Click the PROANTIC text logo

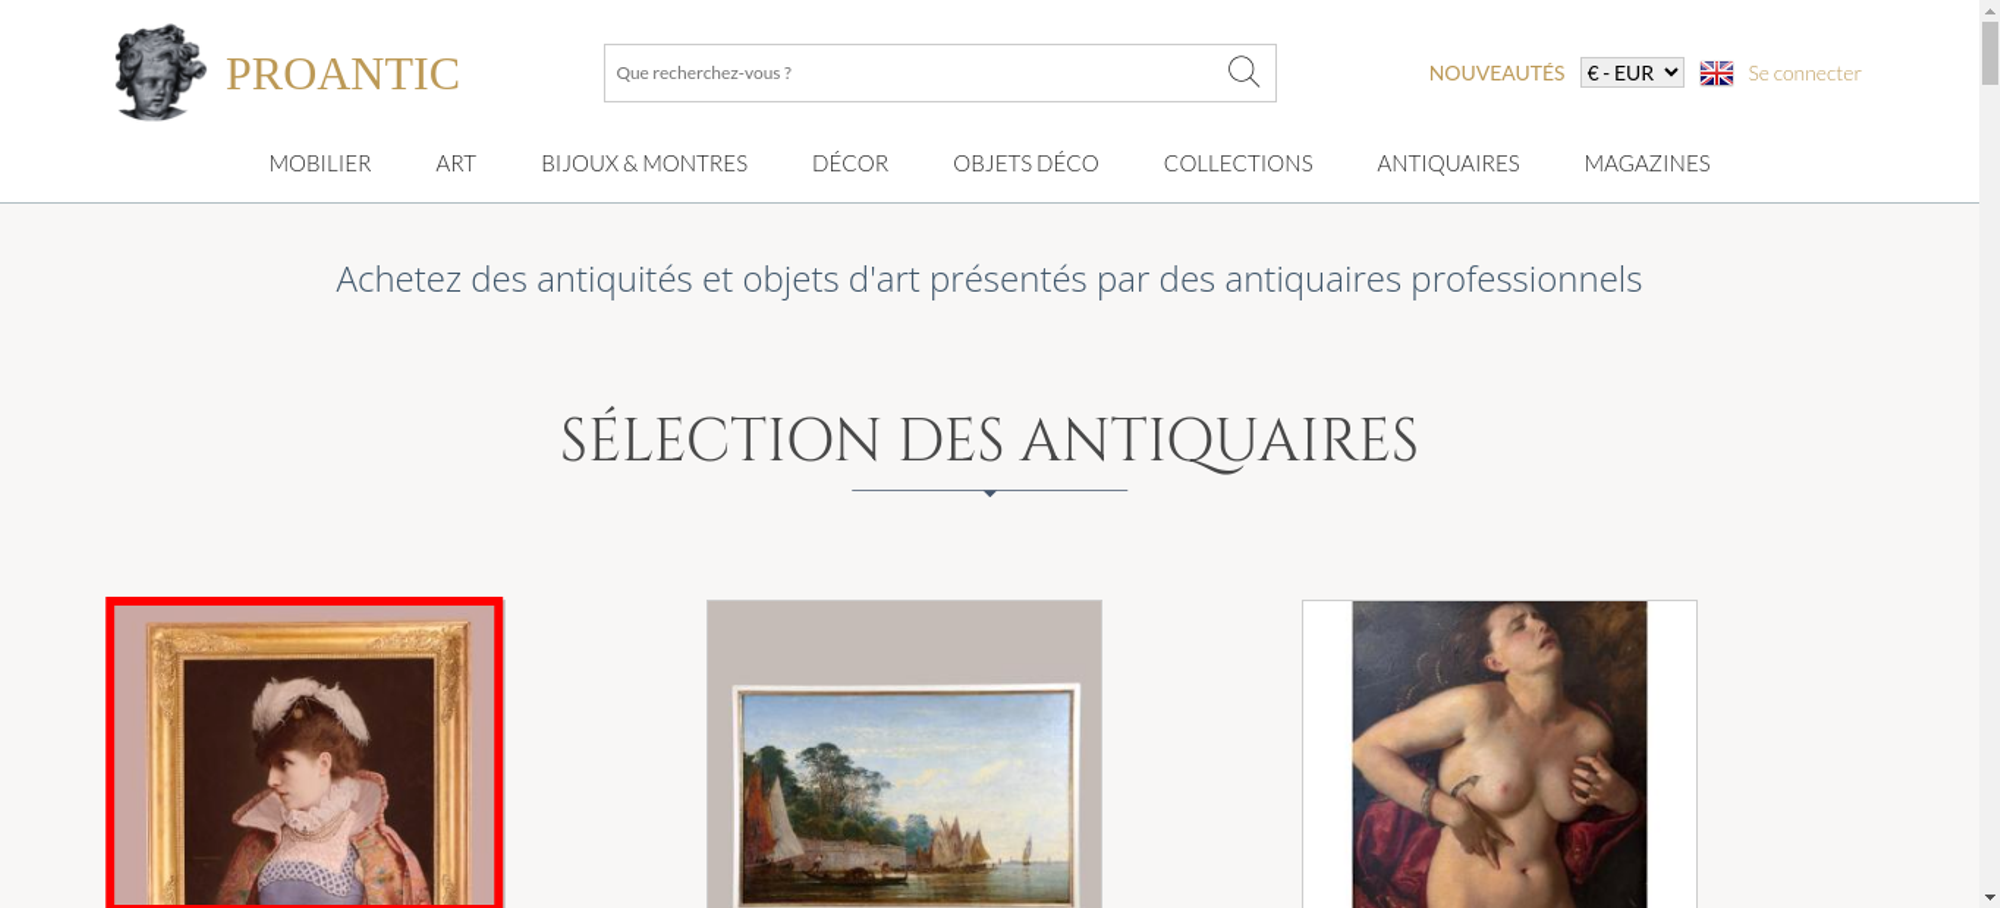coord(343,74)
